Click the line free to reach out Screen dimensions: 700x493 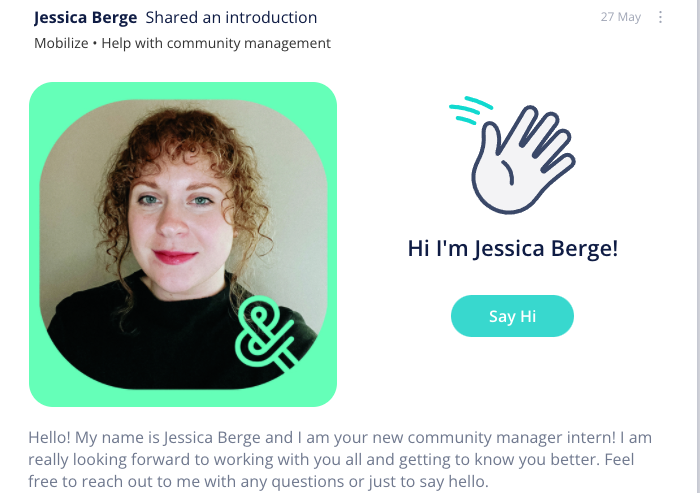(x=258, y=482)
